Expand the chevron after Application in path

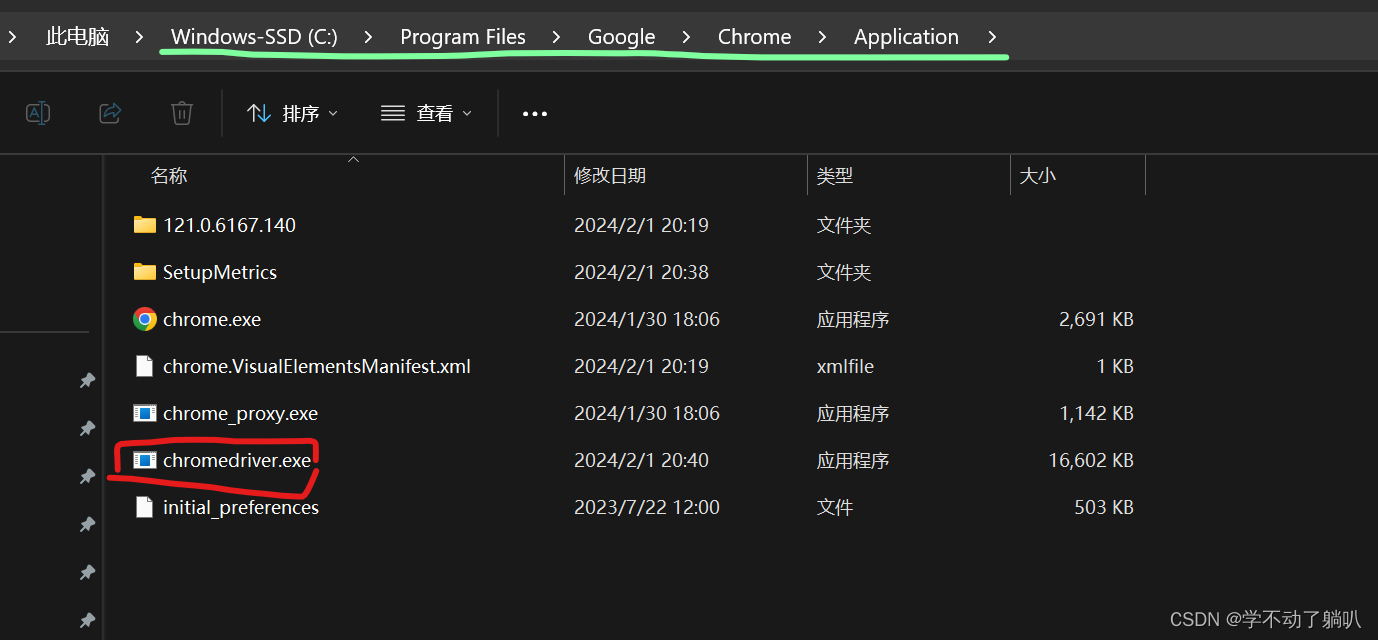tap(992, 37)
